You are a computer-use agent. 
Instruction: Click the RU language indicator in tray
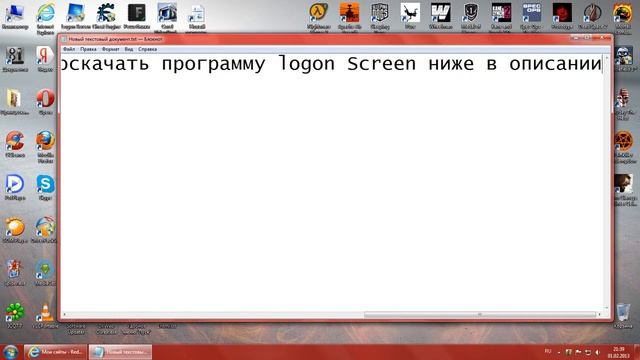coord(548,351)
